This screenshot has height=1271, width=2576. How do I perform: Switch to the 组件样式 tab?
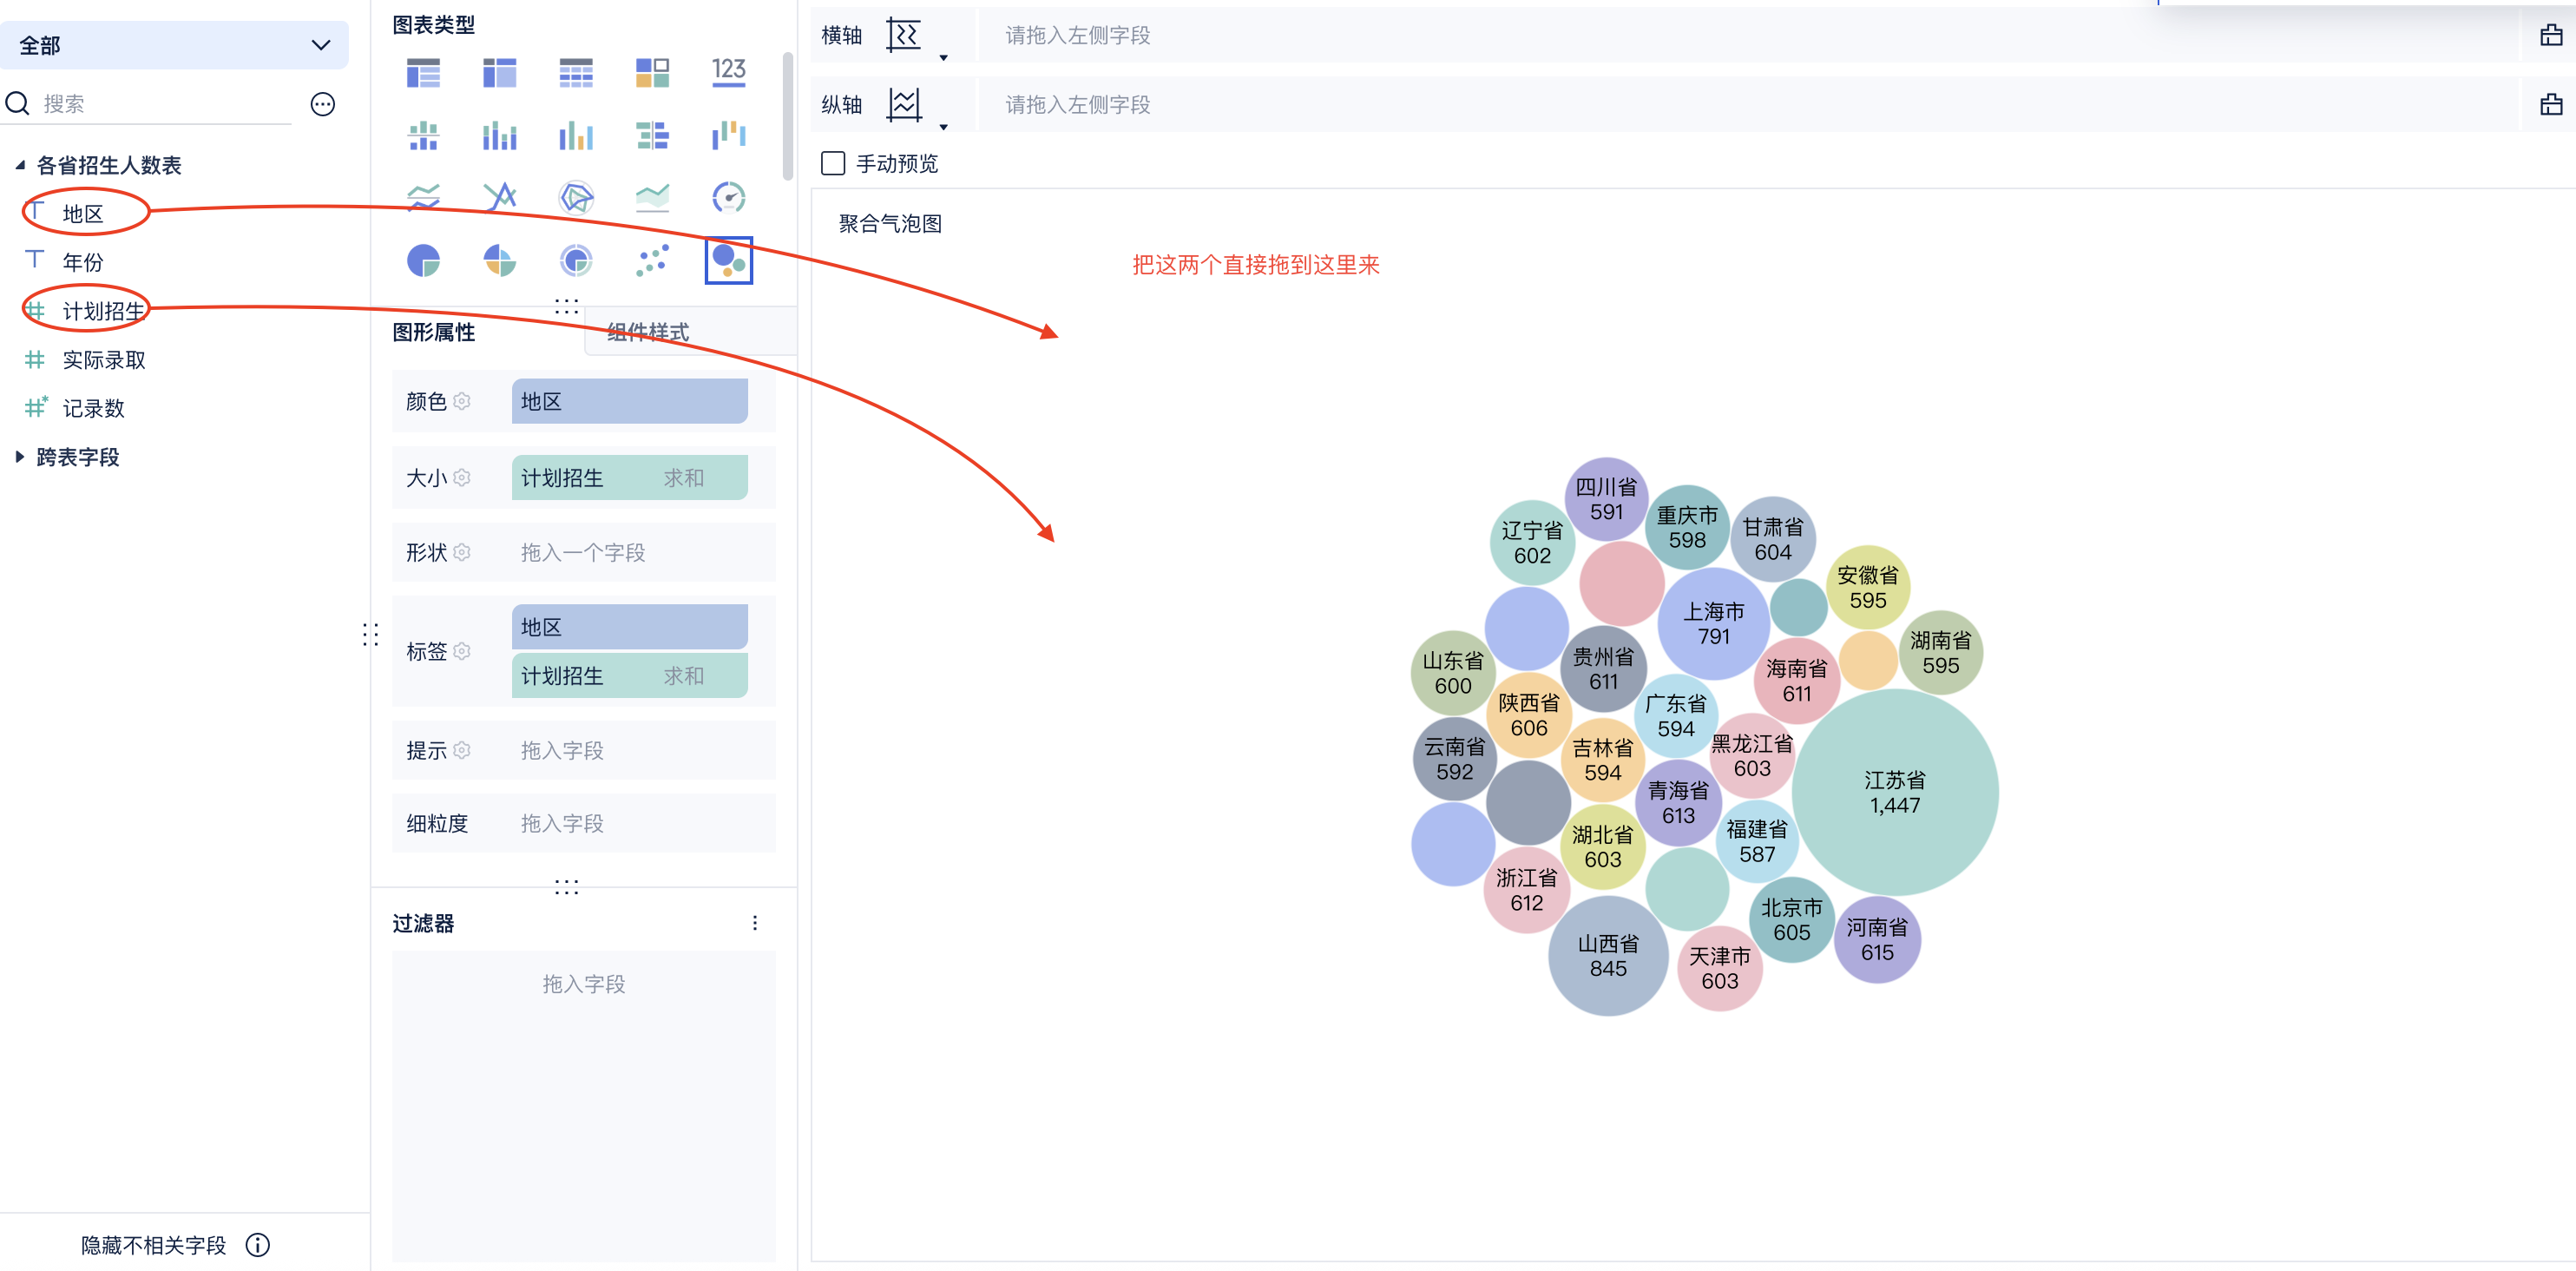pos(648,332)
